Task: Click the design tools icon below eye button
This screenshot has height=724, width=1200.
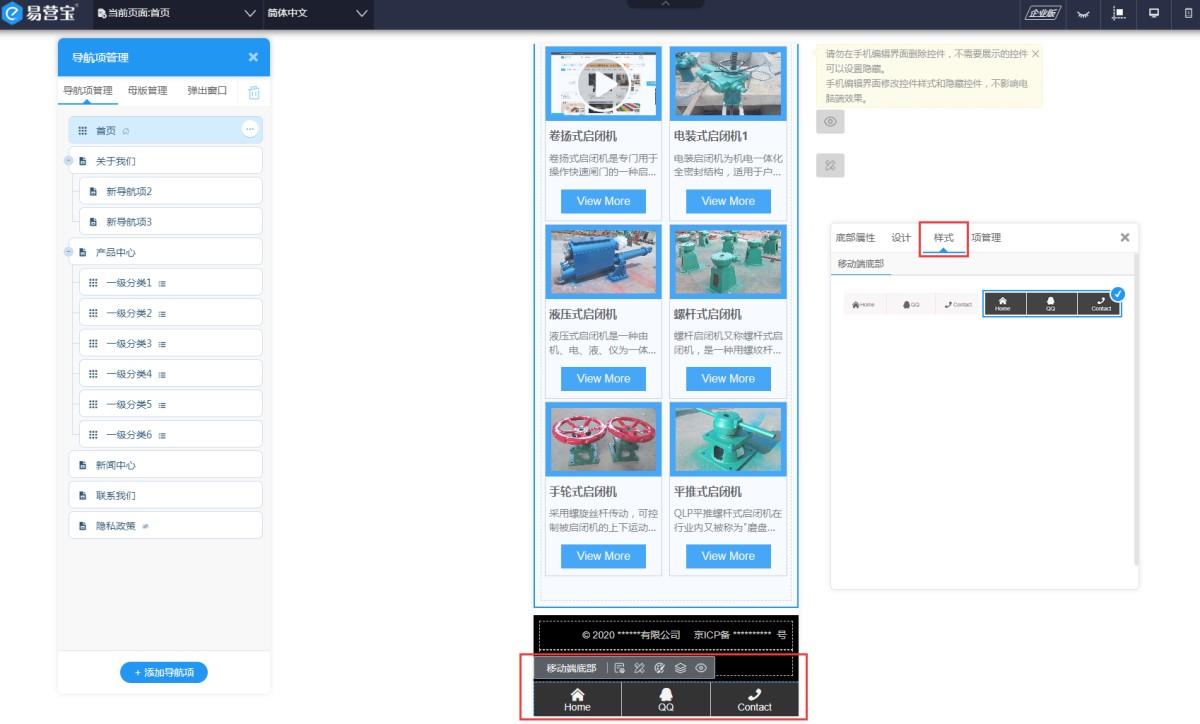Action: (x=830, y=165)
